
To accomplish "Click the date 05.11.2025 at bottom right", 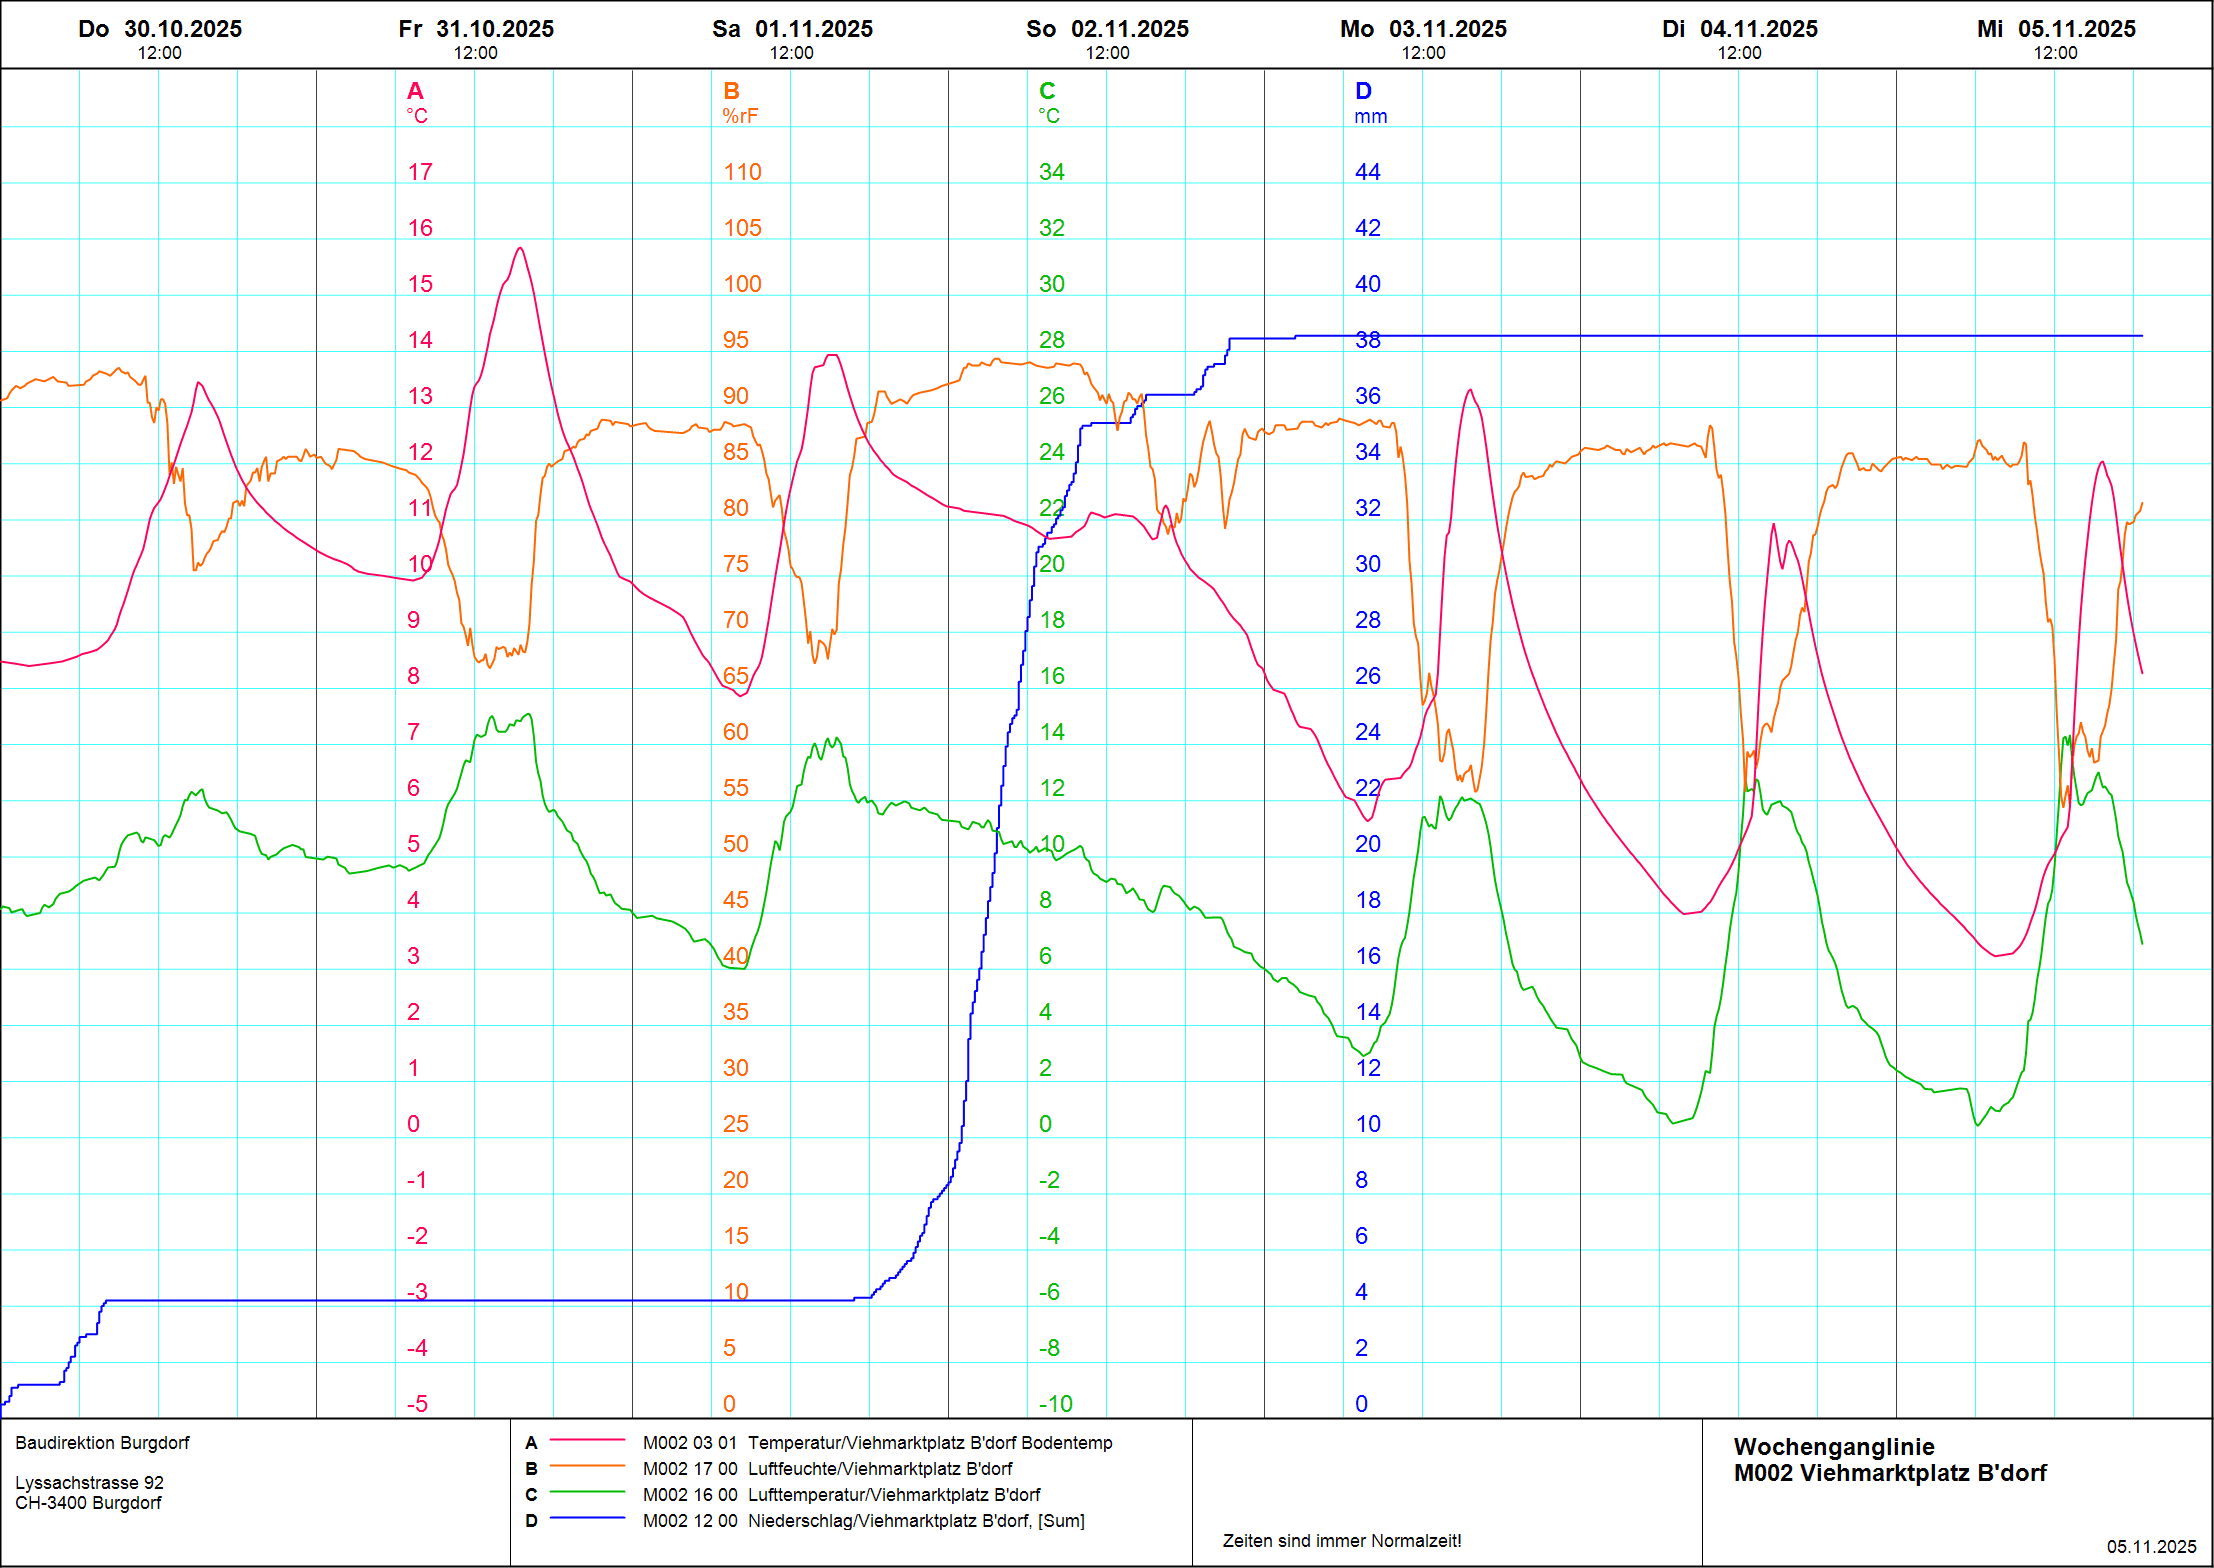I will [2151, 1547].
